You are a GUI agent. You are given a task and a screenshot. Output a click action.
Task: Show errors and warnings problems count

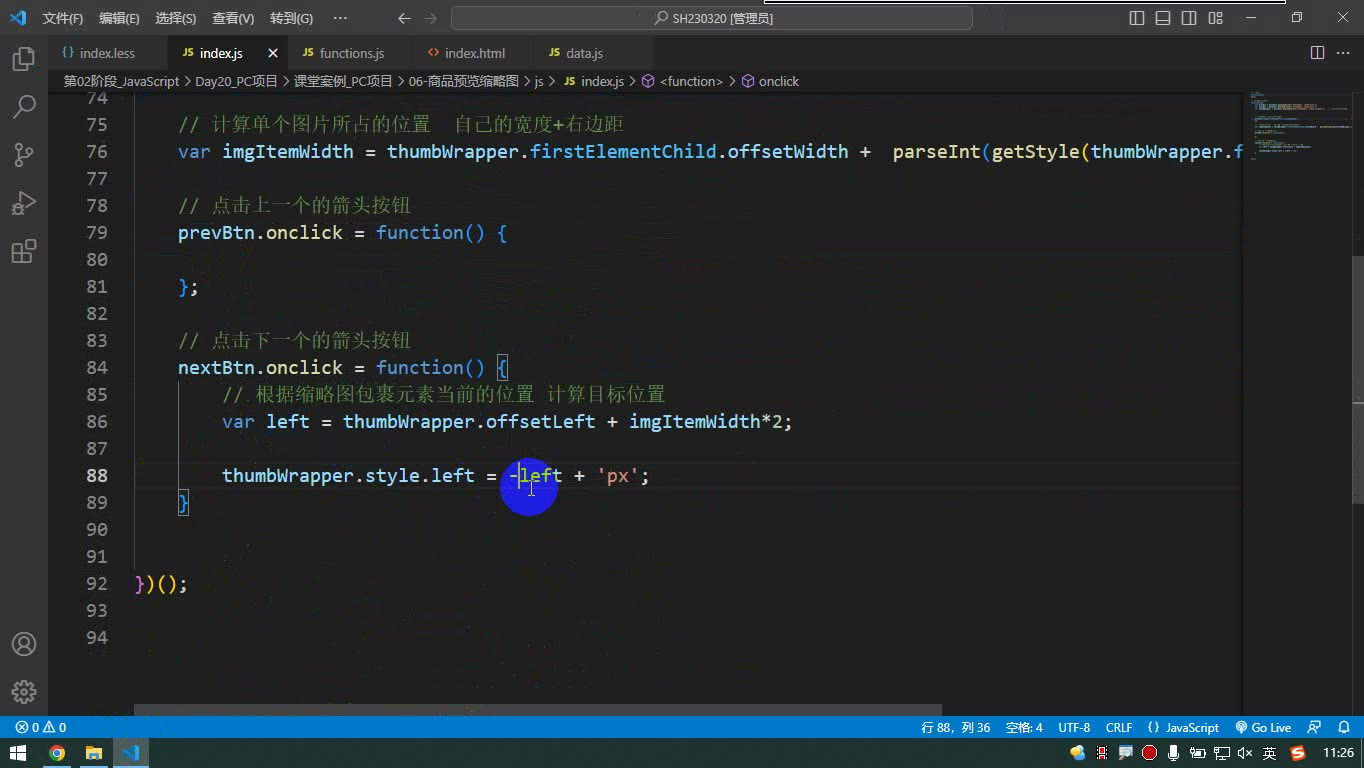pos(41,727)
